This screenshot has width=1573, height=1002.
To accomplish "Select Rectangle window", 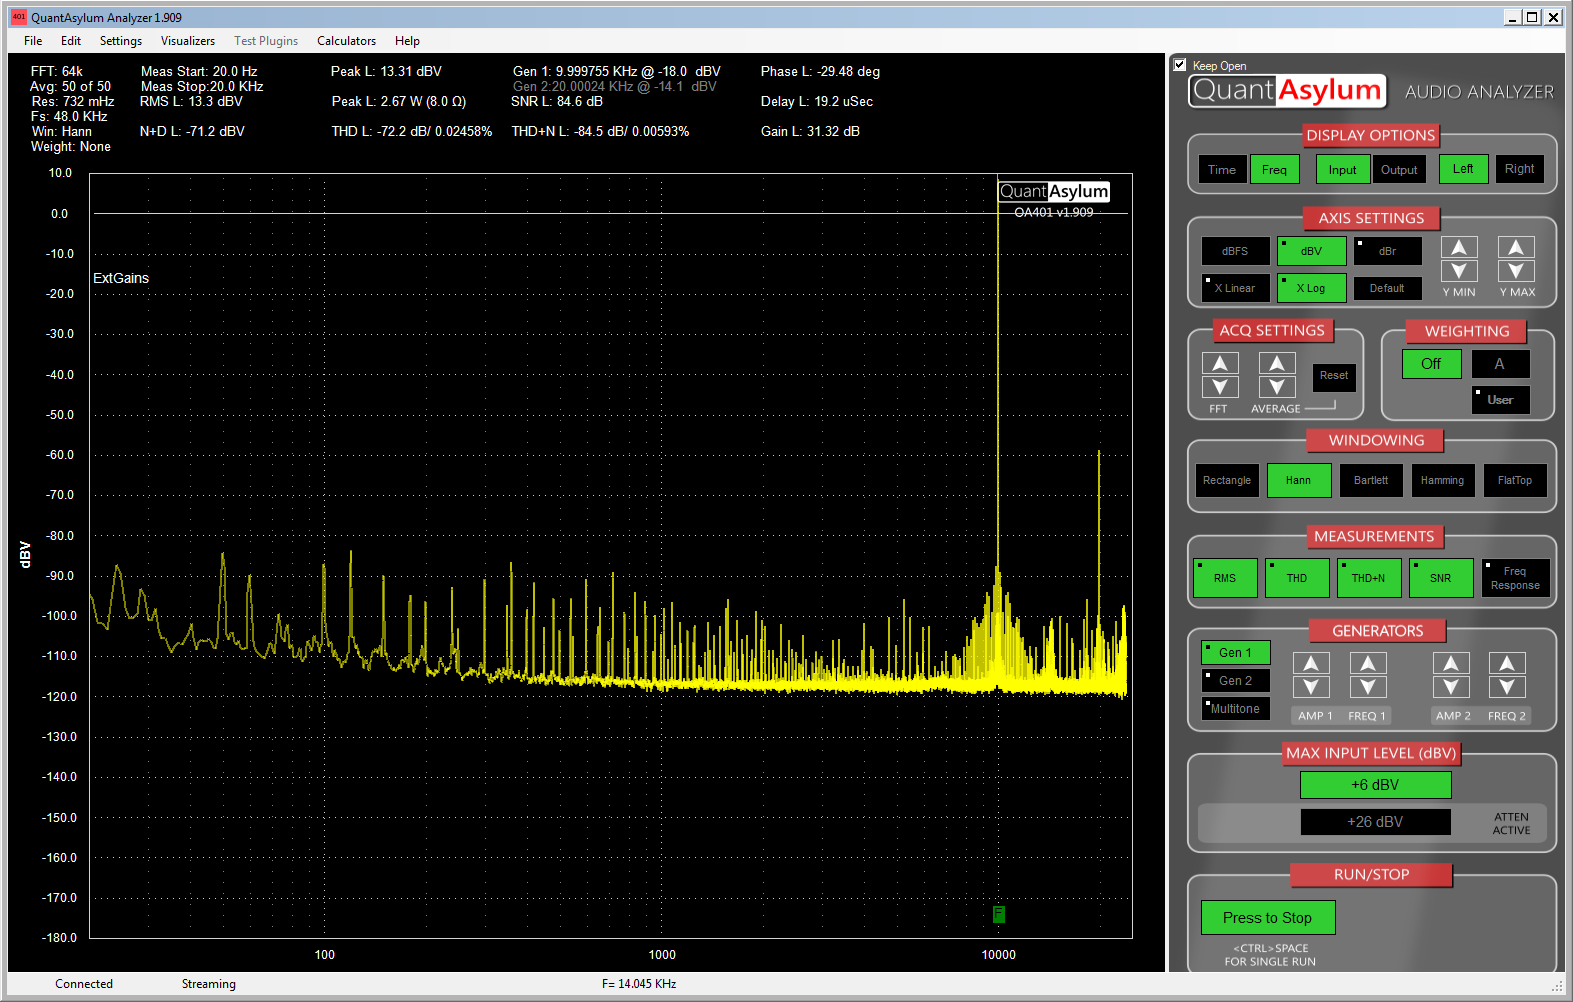I will coord(1227,480).
